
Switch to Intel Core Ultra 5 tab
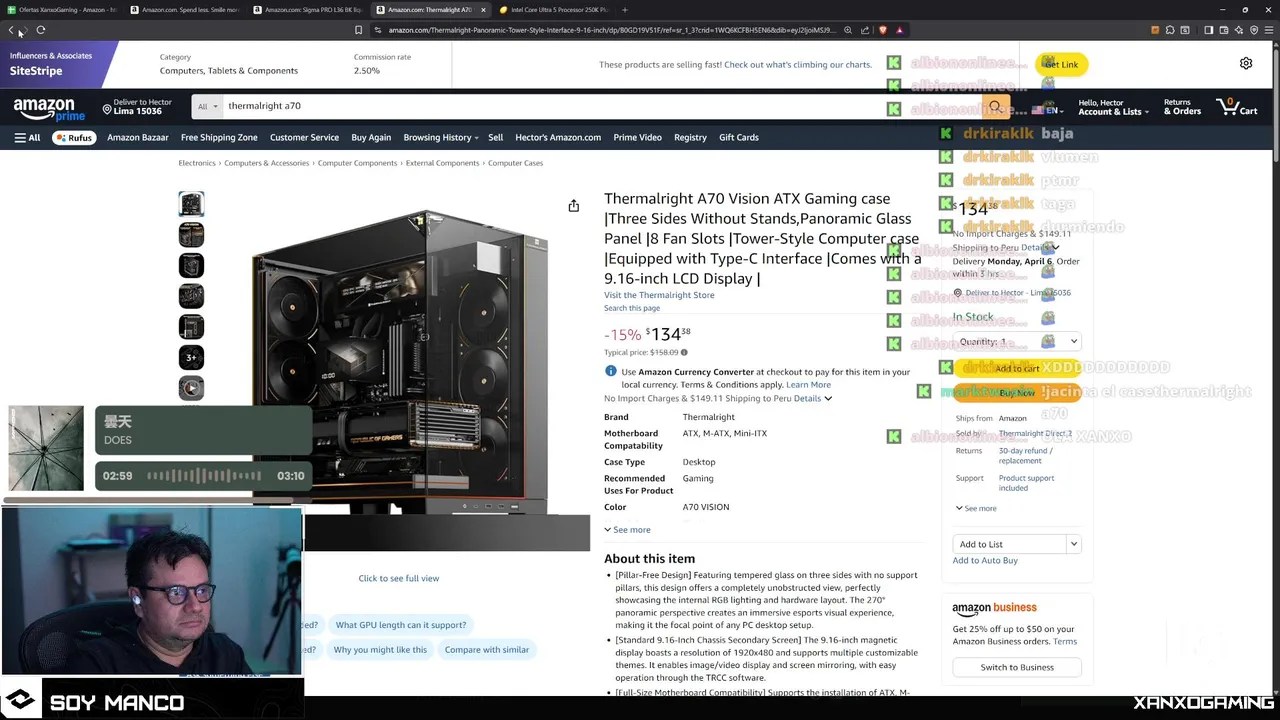click(554, 9)
